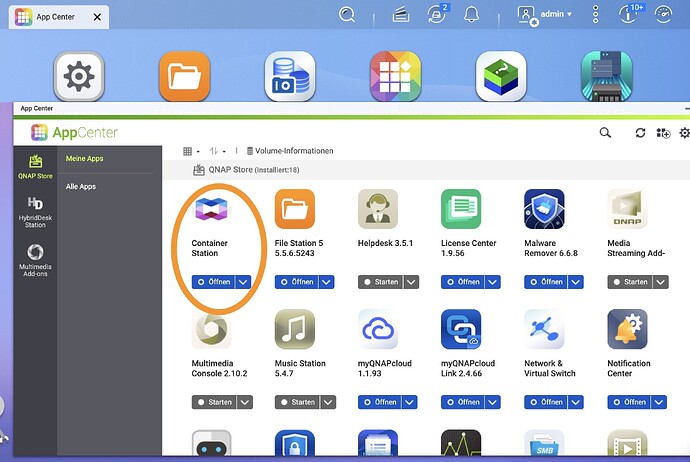Expand dropdown next to File Station Öffnen
Screen dimensions: 690x462
(x=327, y=282)
